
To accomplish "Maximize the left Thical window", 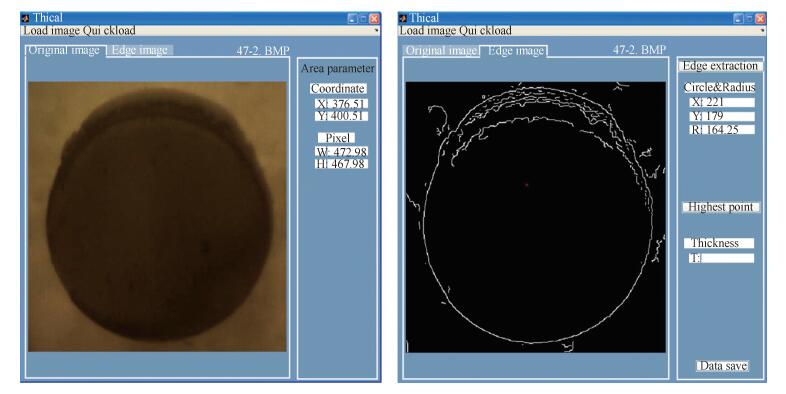I will (363, 19).
